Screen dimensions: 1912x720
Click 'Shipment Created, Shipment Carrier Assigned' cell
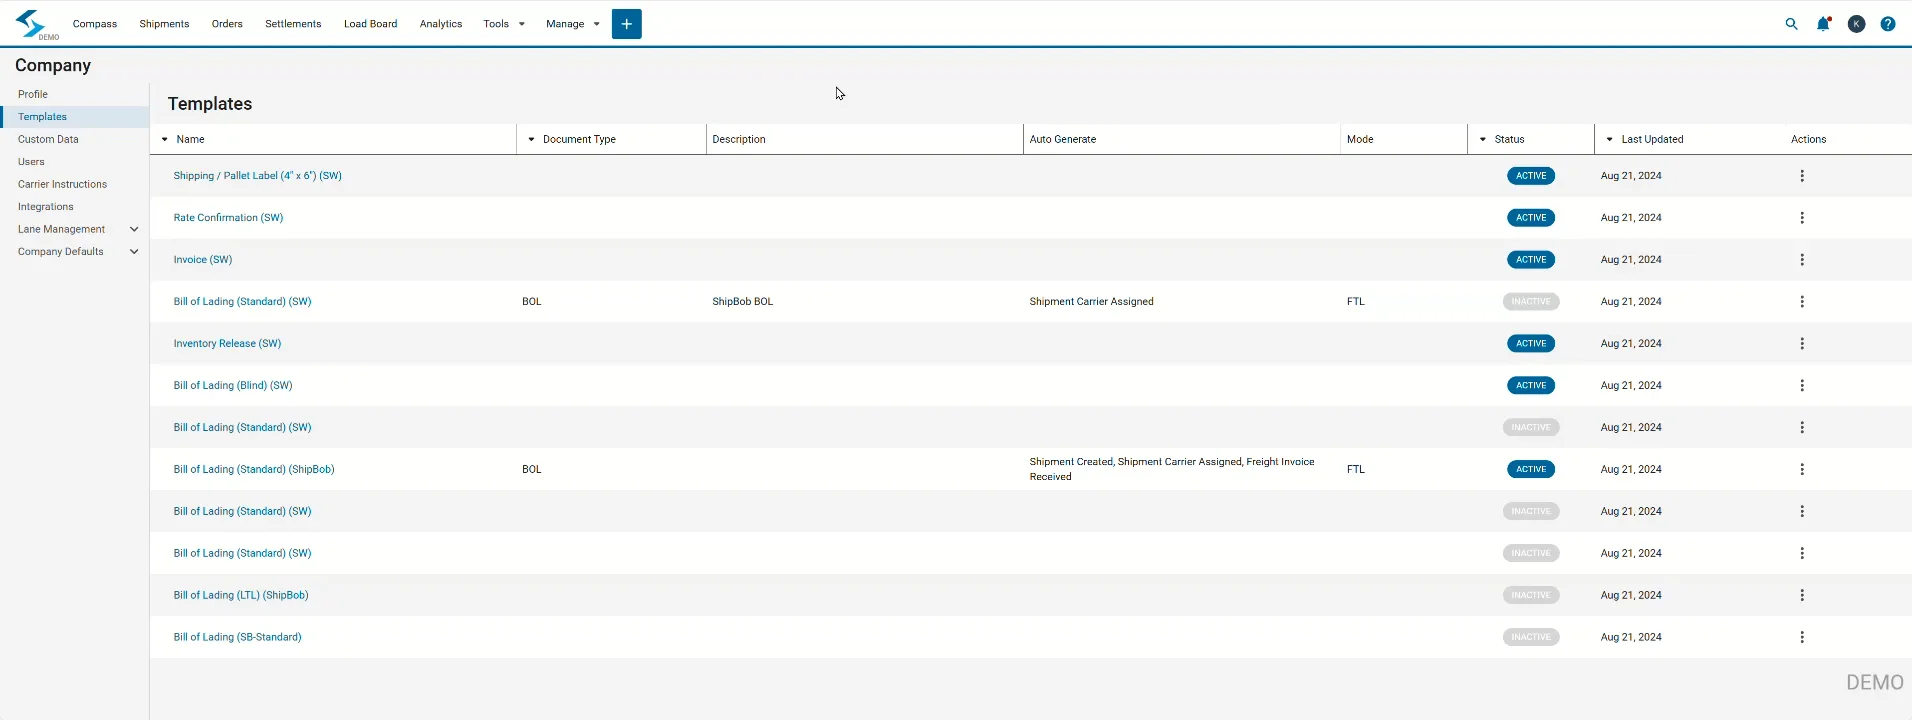[1171, 469]
